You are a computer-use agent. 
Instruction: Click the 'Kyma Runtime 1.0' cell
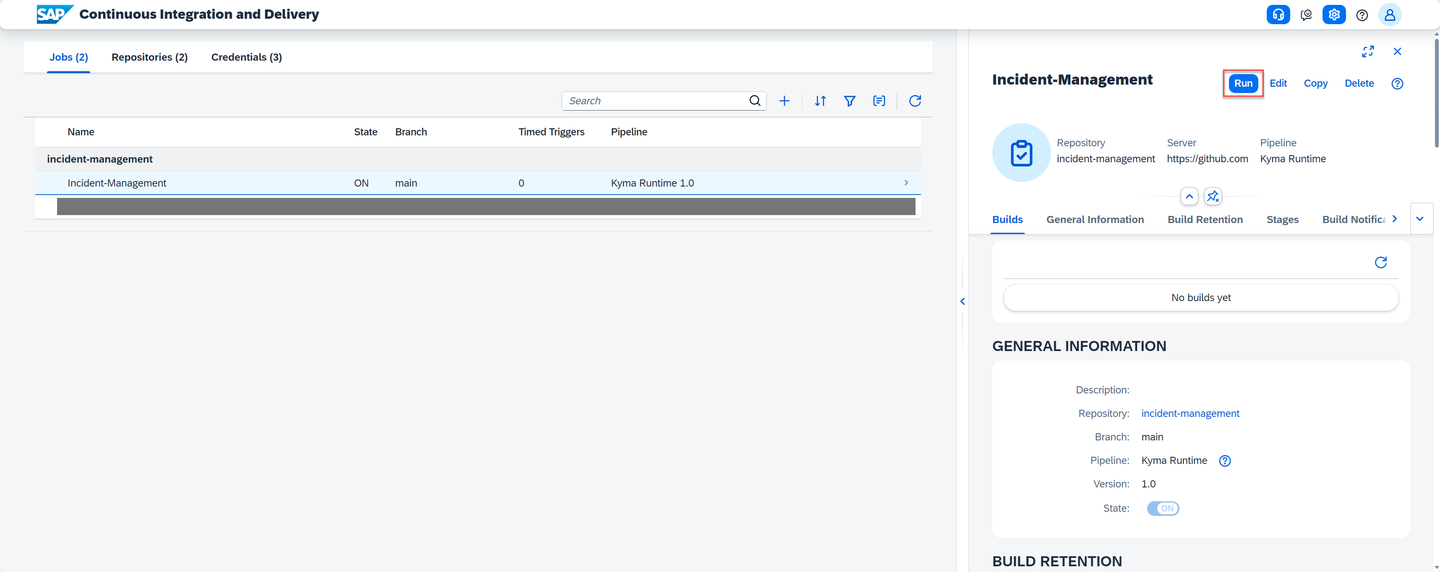[652, 183]
